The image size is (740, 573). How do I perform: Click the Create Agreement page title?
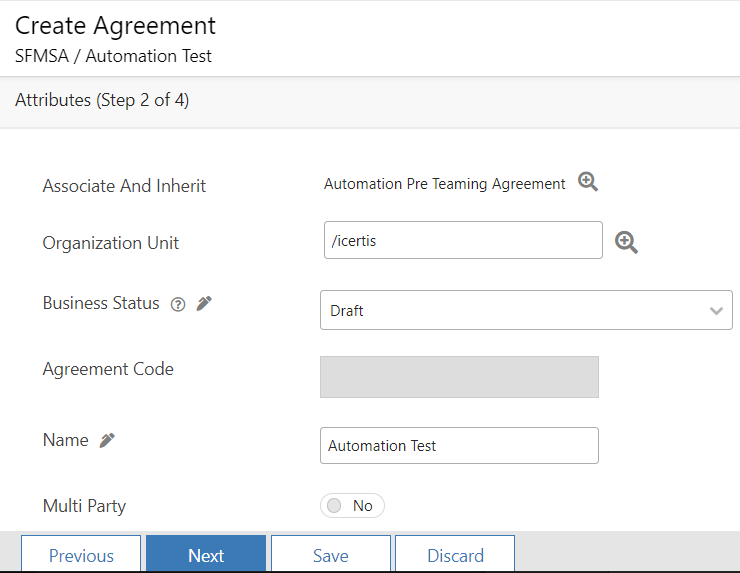(115, 25)
